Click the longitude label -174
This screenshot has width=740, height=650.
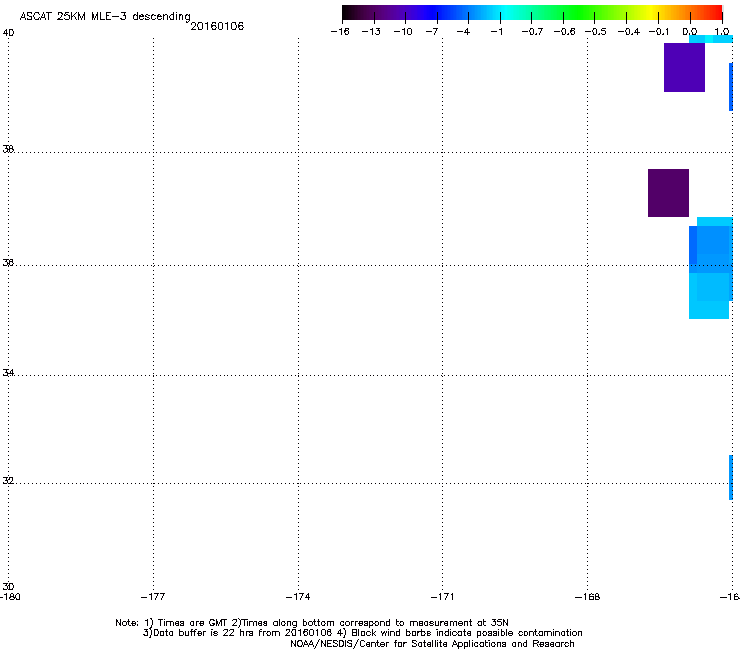tap(298, 597)
